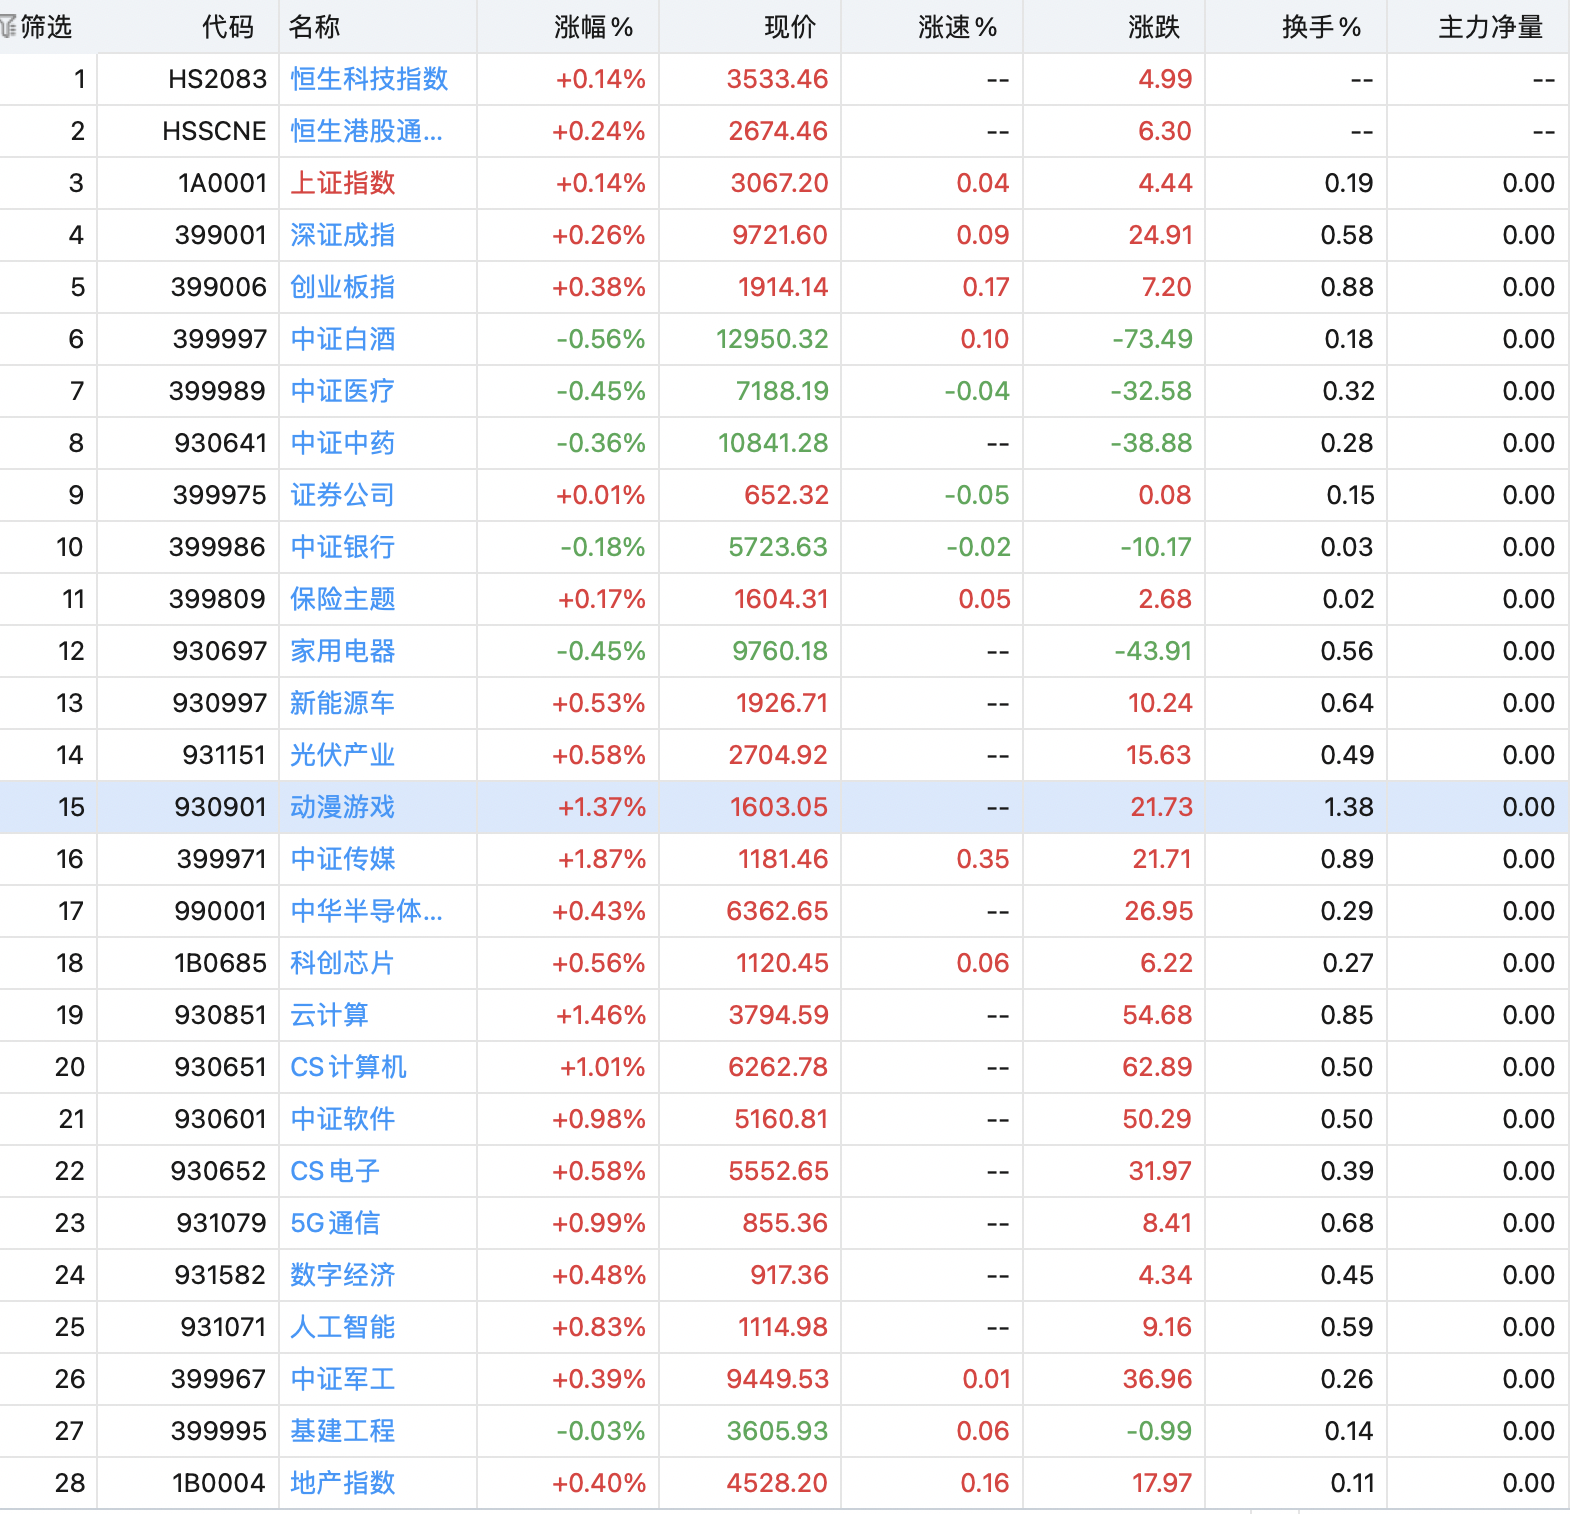Select the 人工智能 index link
The image size is (1570, 1514).
tap(343, 1327)
